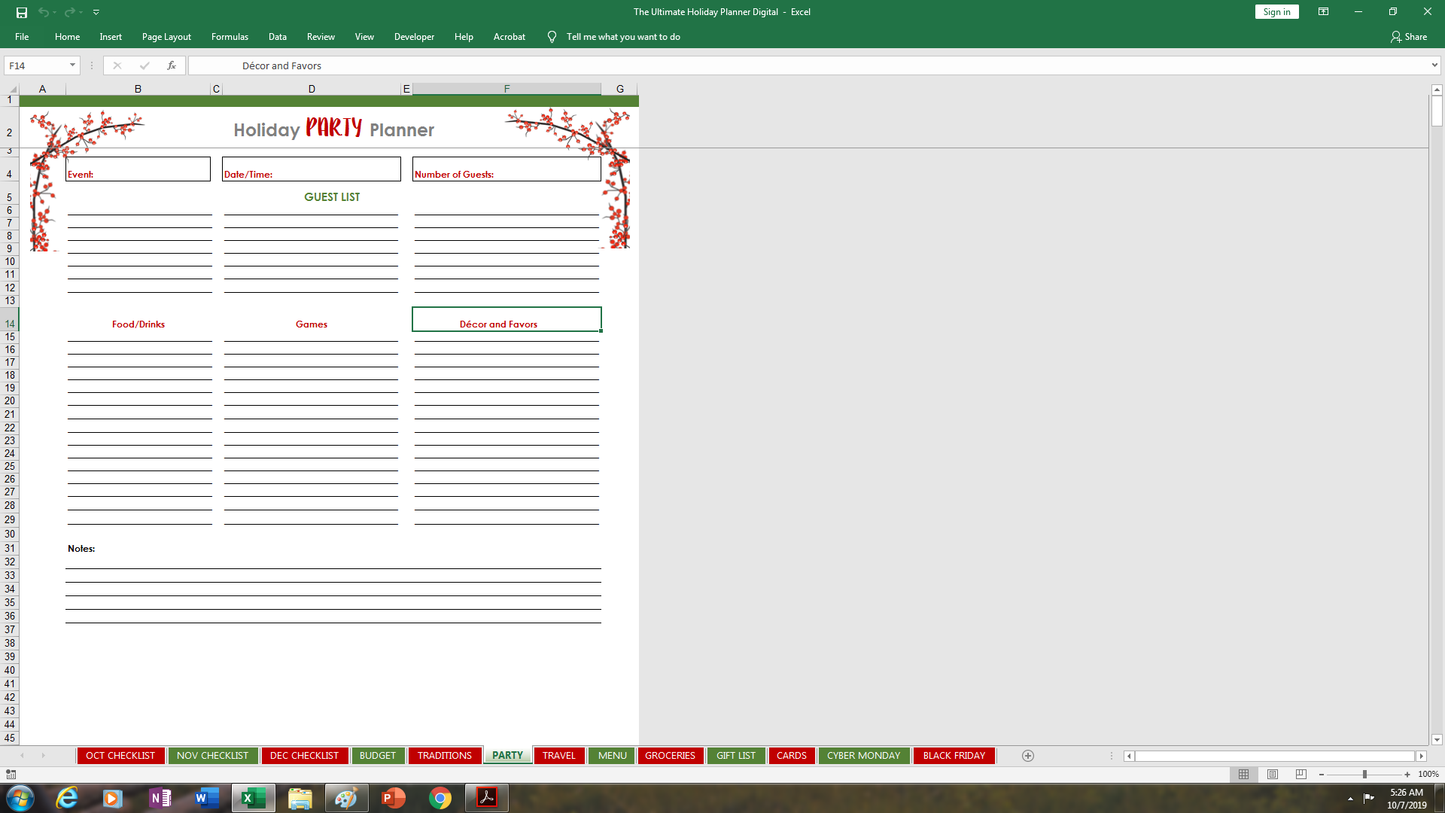Select Page Break Preview view icon
The image size is (1445, 813).
(1300, 774)
